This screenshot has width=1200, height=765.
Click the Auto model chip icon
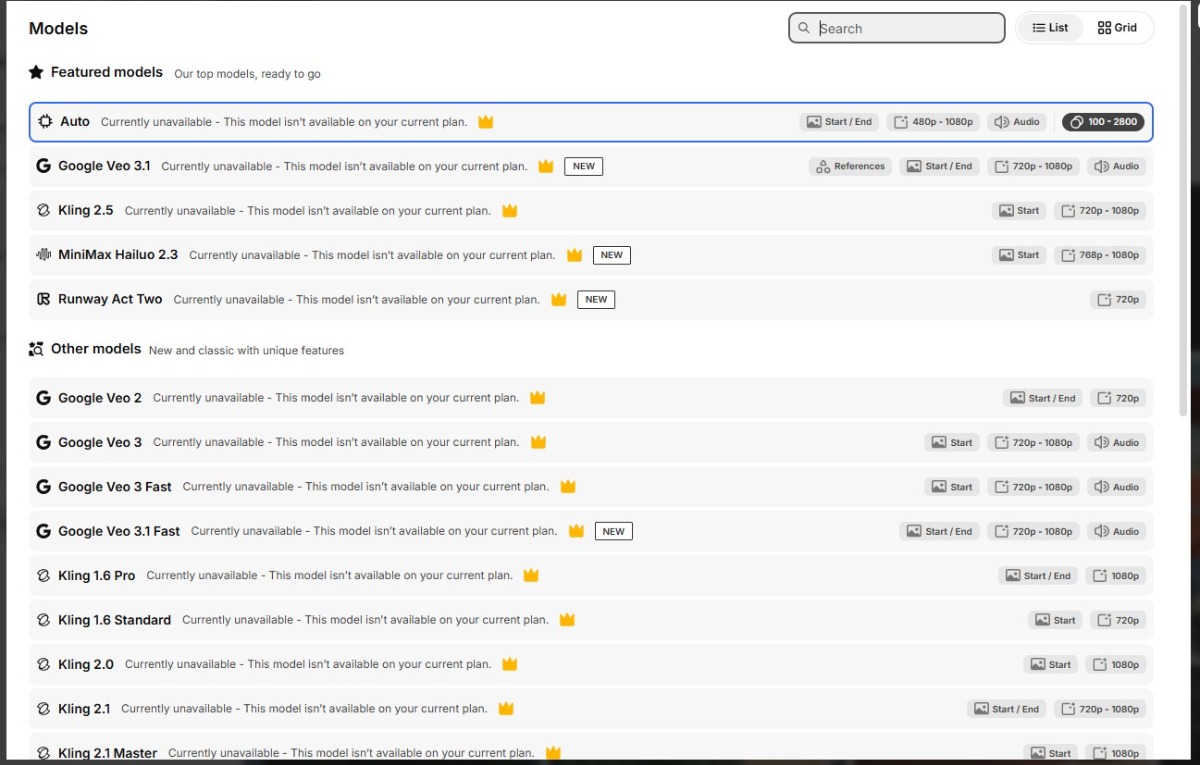click(x=45, y=122)
